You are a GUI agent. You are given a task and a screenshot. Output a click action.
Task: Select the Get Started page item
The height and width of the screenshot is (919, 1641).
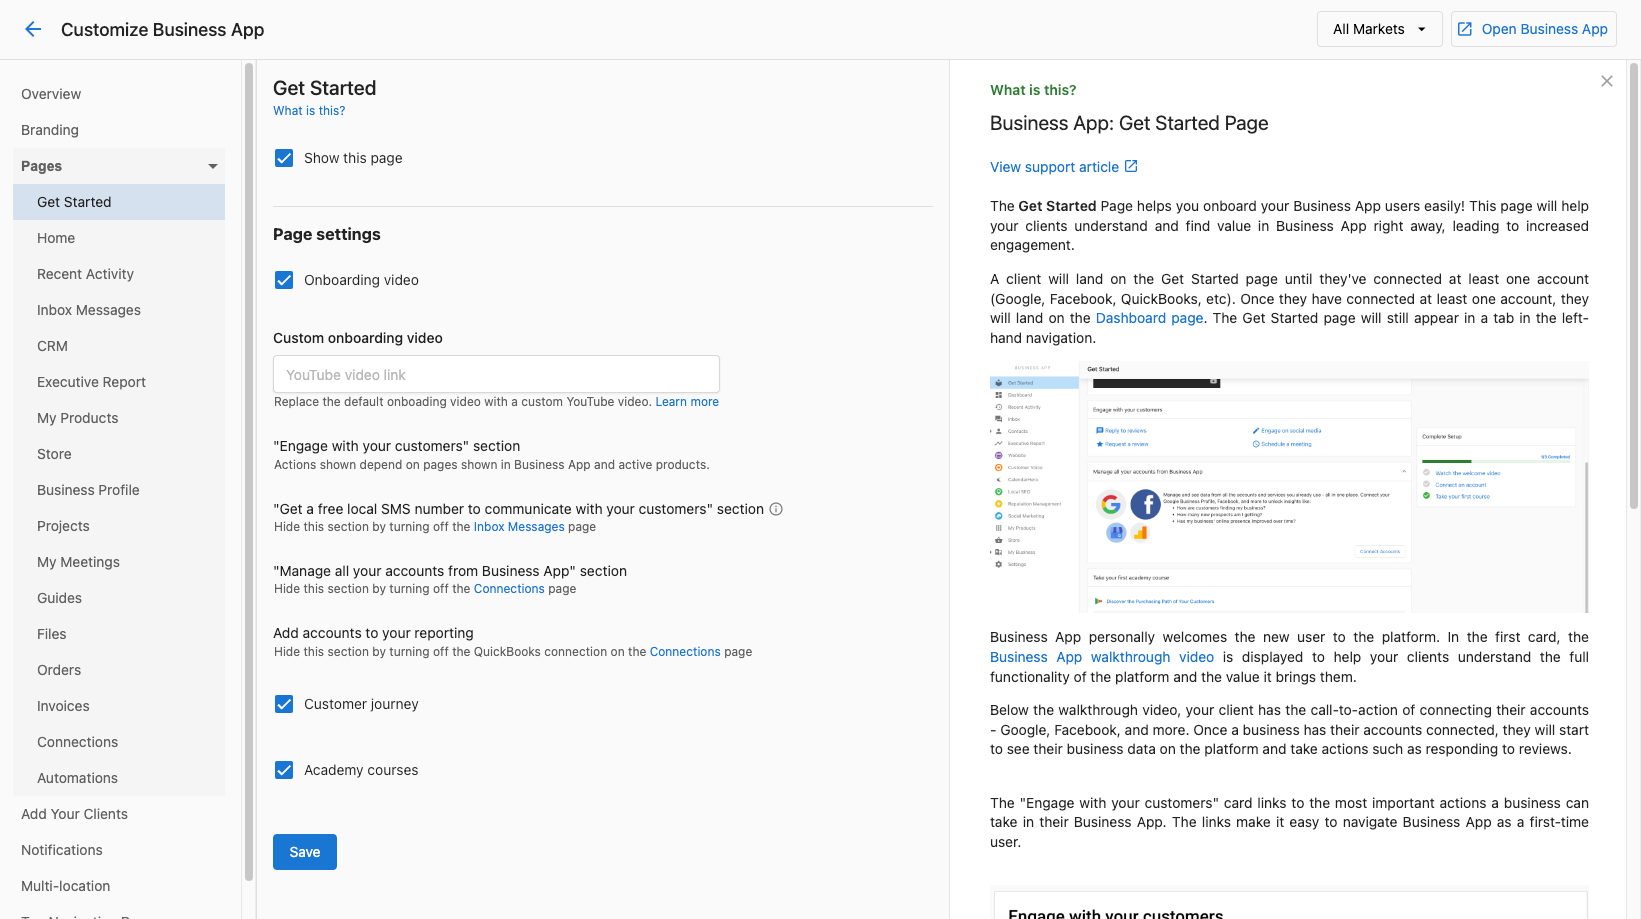(x=119, y=202)
